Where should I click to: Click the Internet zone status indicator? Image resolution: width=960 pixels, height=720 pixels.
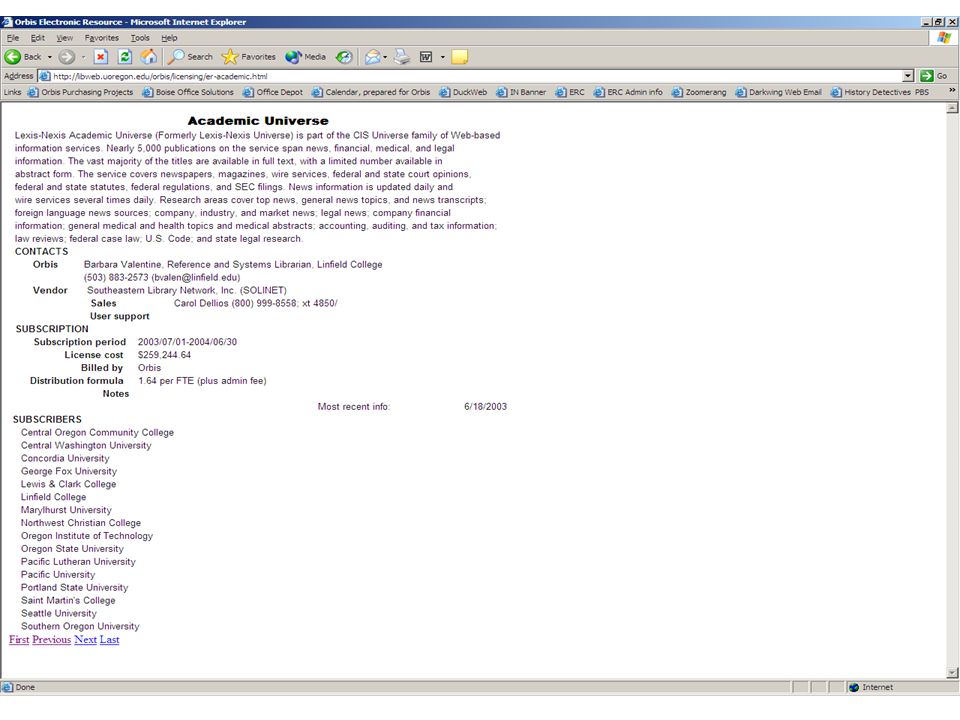(x=871, y=687)
